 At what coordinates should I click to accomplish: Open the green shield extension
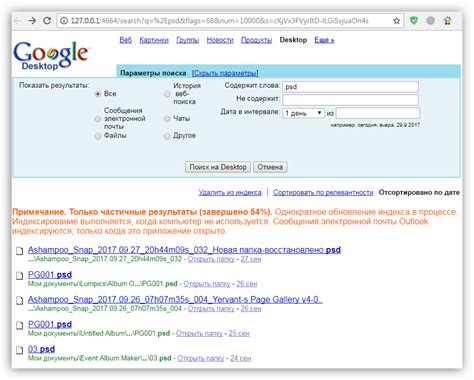coord(414,21)
